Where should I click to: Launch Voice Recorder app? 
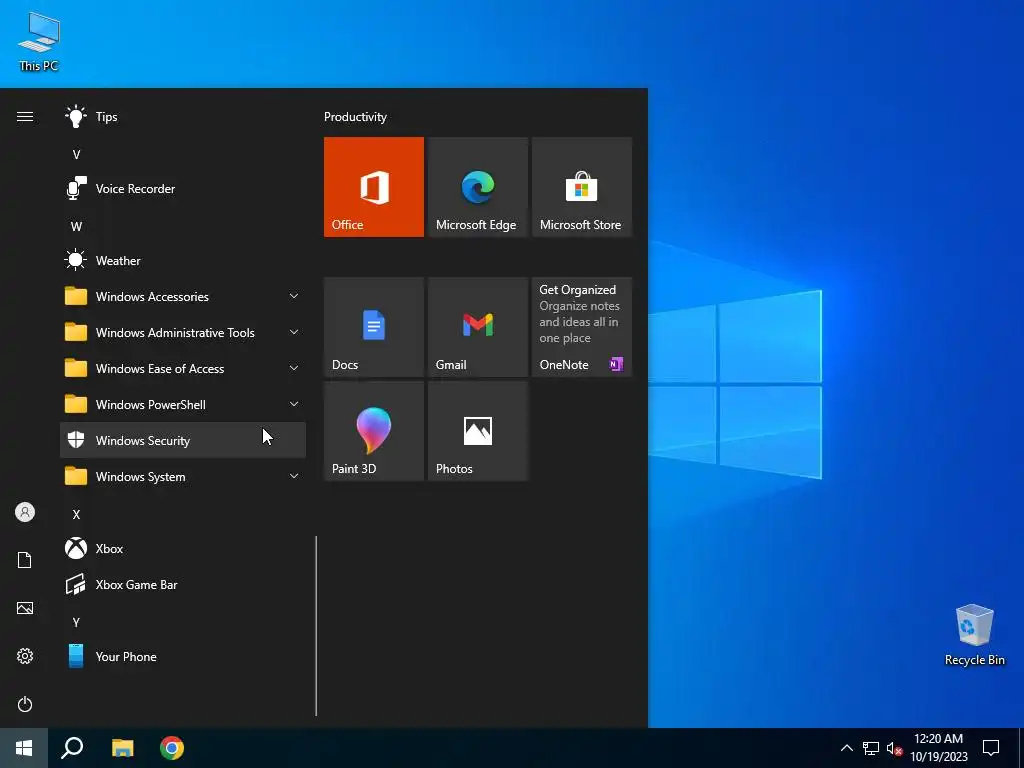[183, 189]
